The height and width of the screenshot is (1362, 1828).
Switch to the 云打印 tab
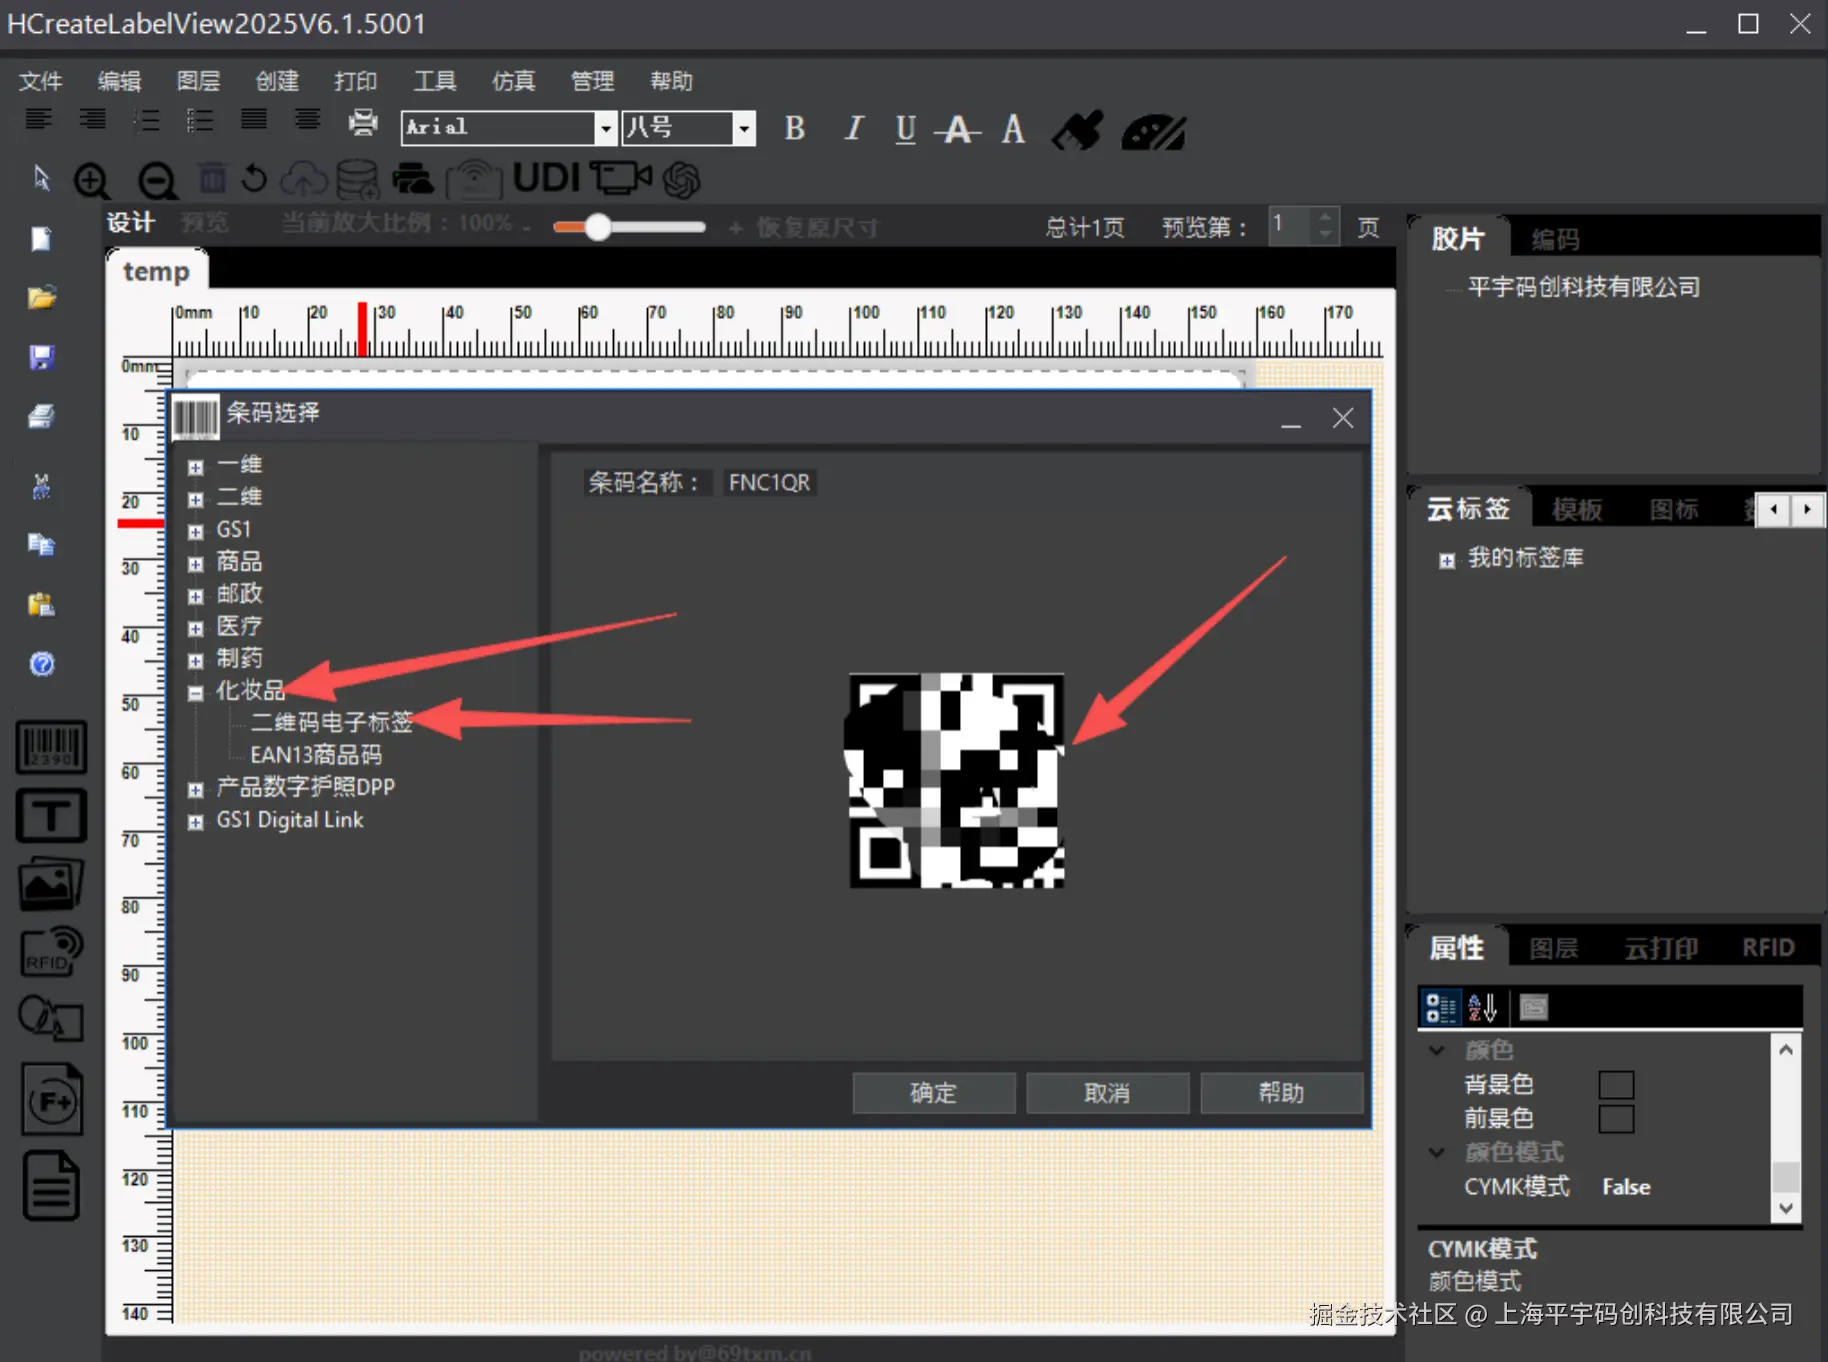(1661, 948)
